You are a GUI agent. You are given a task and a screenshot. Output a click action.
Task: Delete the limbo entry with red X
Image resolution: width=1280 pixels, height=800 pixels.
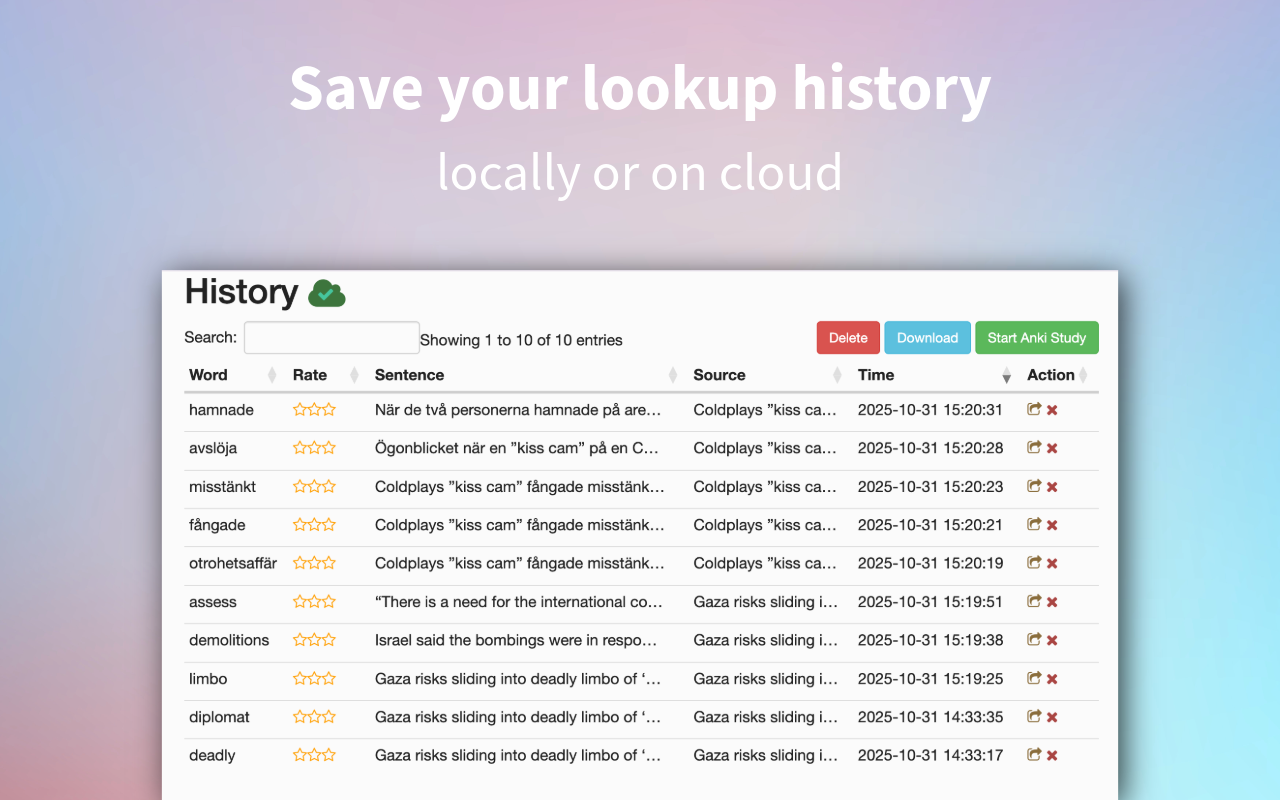pos(1052,680)
